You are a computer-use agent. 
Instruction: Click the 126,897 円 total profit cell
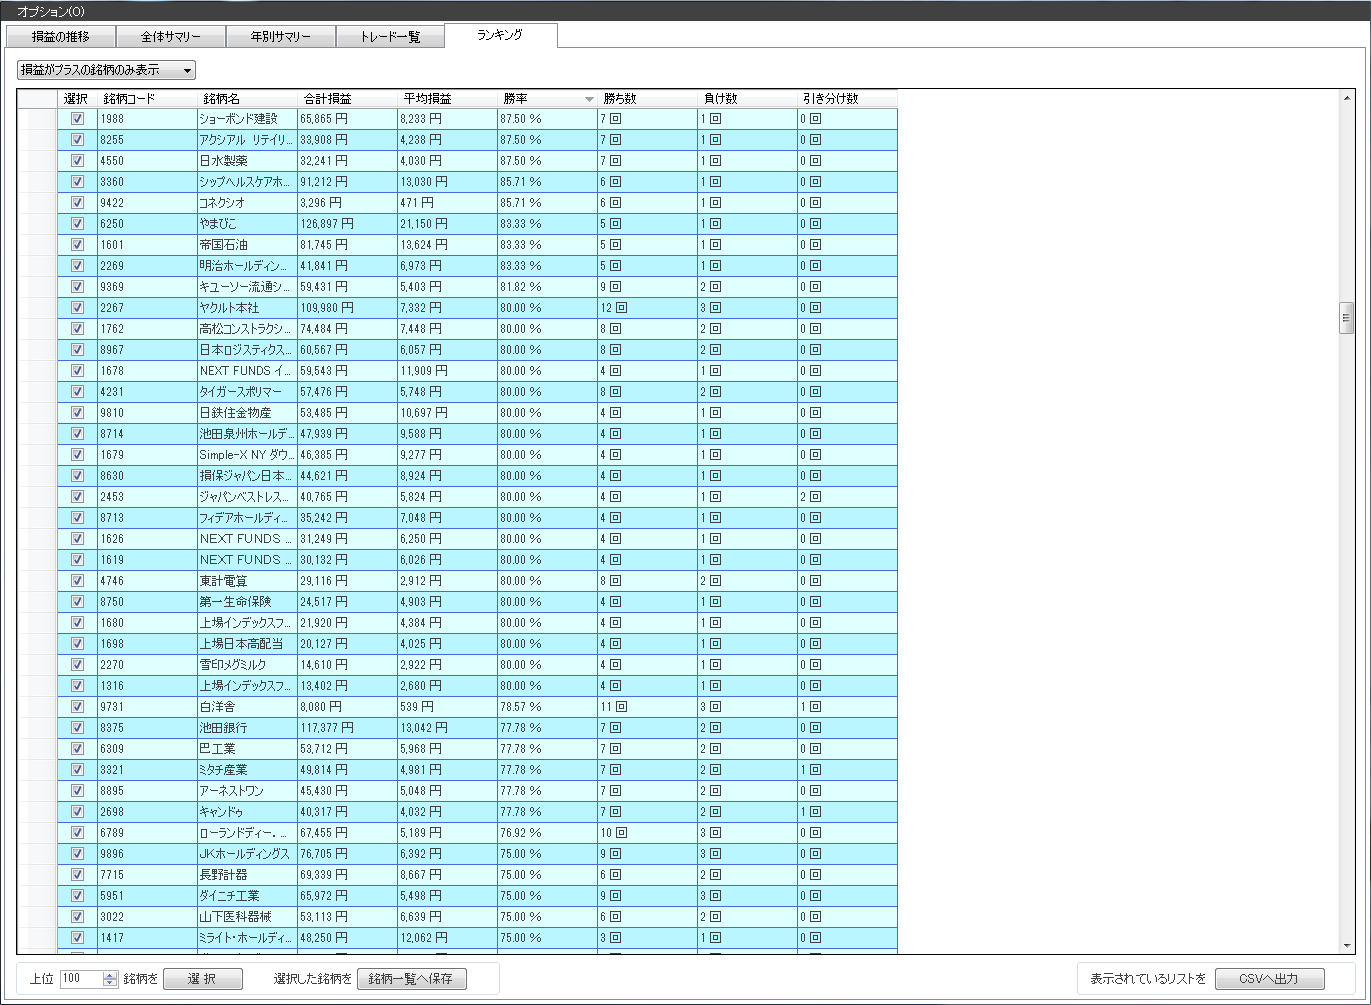[x=347, y=224]
